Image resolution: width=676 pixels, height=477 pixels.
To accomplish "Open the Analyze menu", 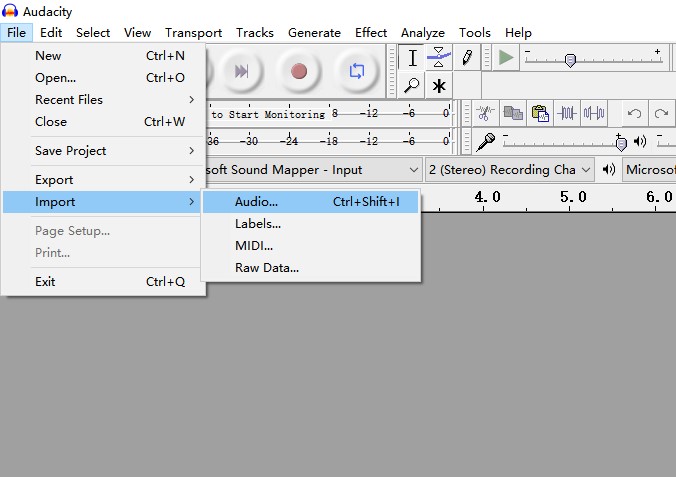I will tap(422, 33).
